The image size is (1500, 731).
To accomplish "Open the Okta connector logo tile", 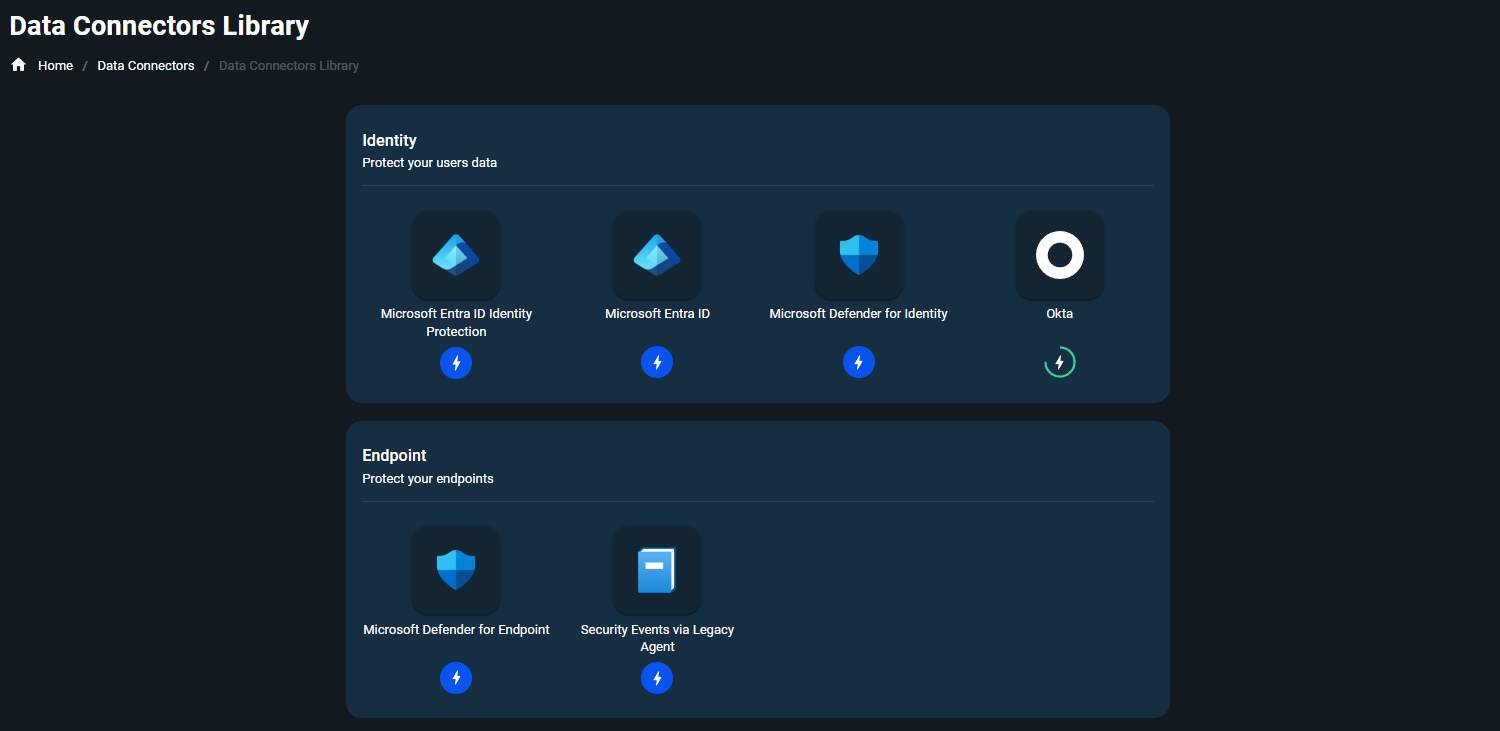I will coord(1060,255).
